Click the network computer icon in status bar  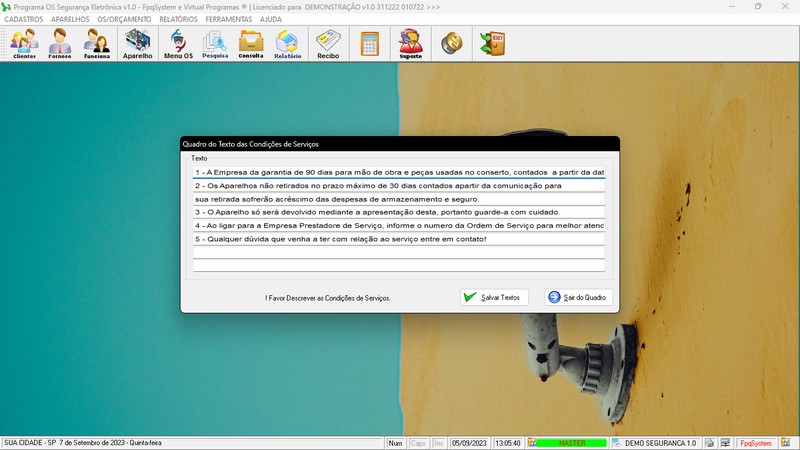coord(726,443)
